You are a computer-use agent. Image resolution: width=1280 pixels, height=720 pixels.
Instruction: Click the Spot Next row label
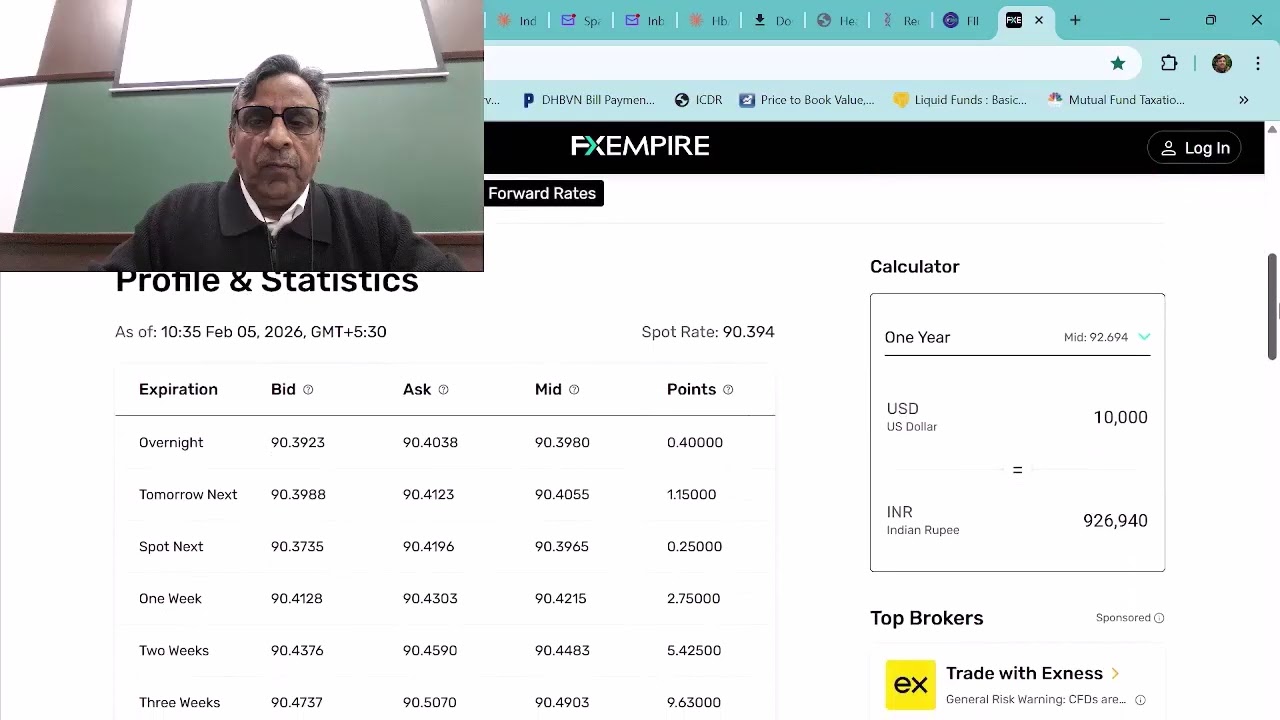pos(171,546)
